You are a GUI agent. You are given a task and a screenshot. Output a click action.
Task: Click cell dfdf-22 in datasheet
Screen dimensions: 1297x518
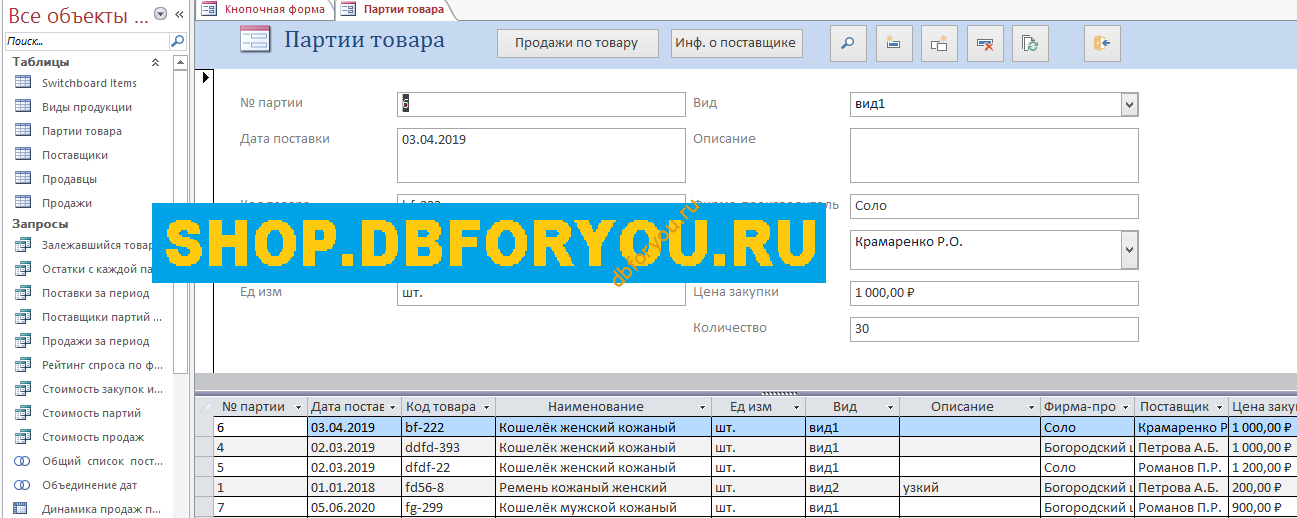pos(448,467)
